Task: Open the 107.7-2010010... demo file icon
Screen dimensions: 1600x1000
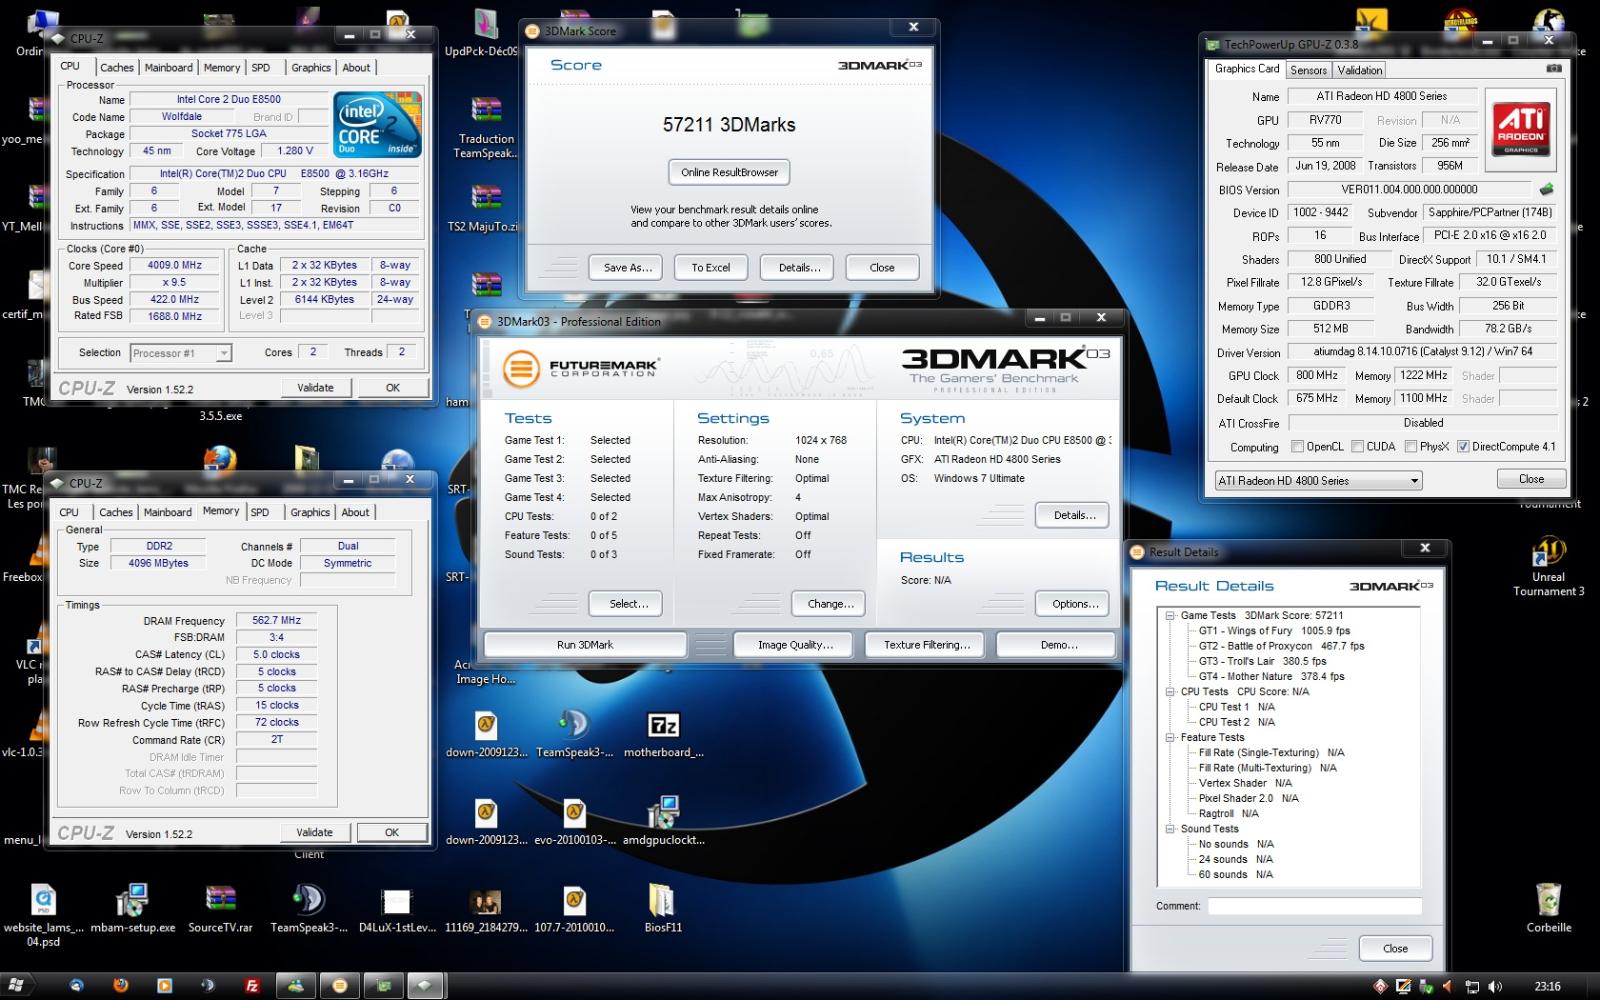Action: tap(574, 908)
